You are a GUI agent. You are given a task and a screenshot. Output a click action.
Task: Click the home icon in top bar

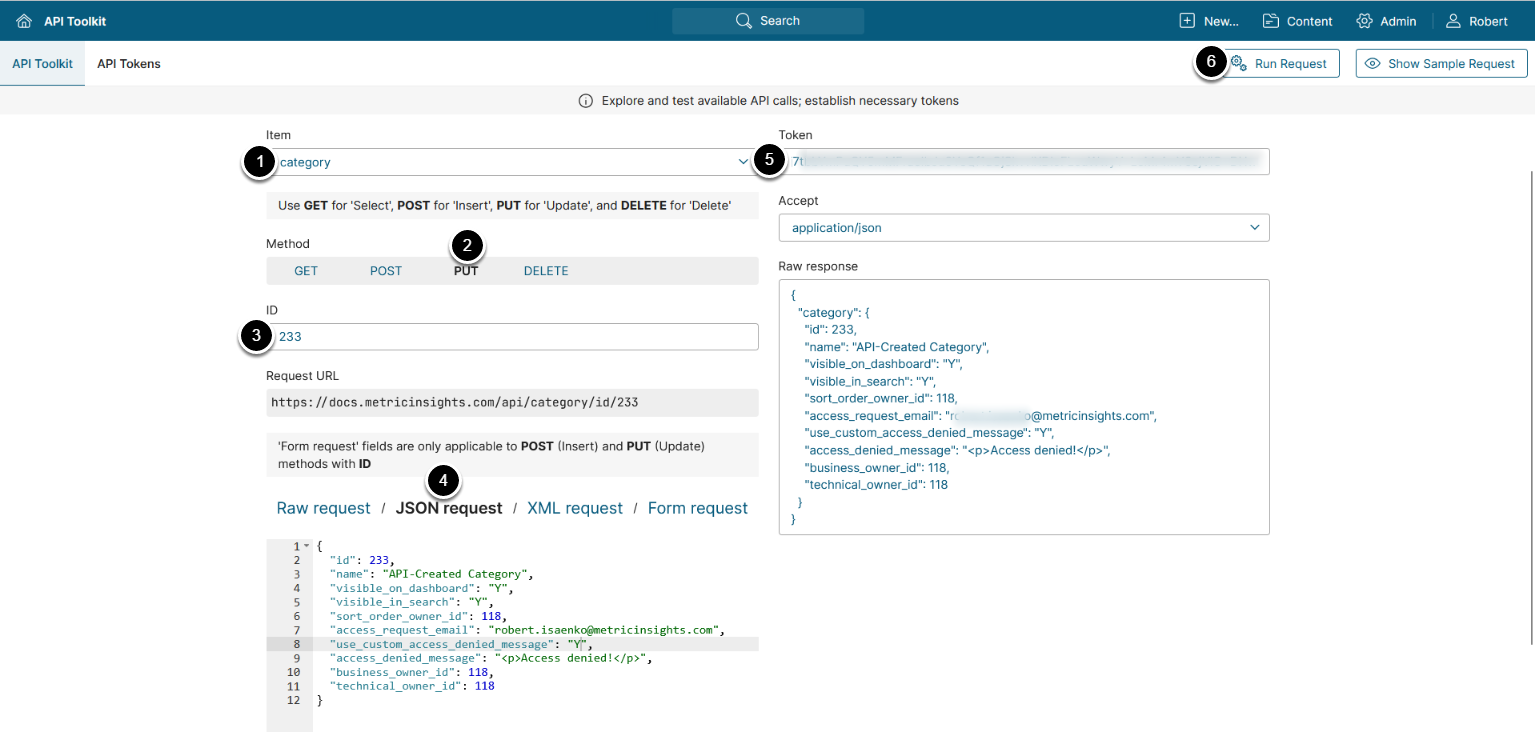point(24,21)
